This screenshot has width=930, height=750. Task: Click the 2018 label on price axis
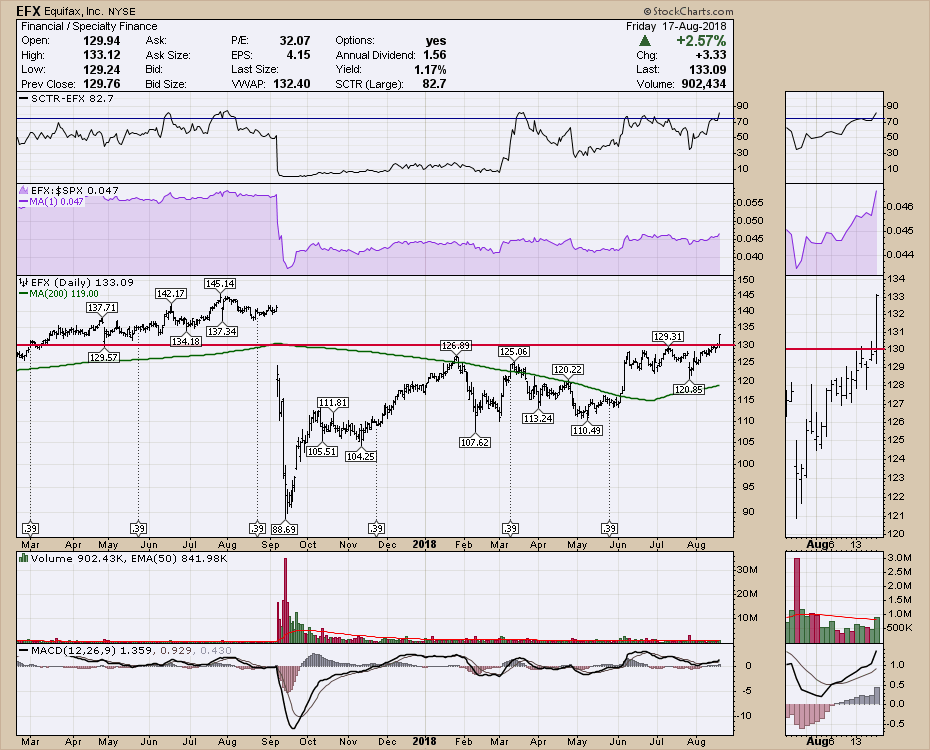[x=424, y=544]
